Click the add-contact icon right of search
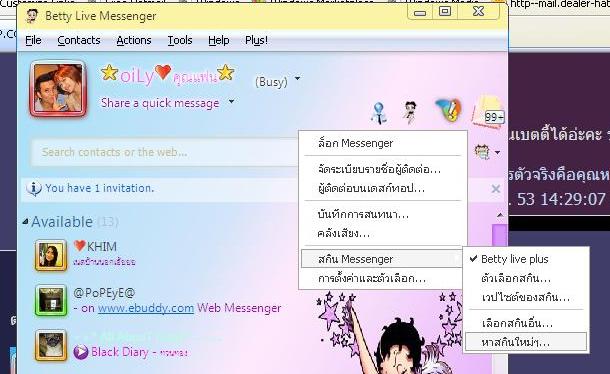The image size is (610, 374). click(x=483, y=152)
